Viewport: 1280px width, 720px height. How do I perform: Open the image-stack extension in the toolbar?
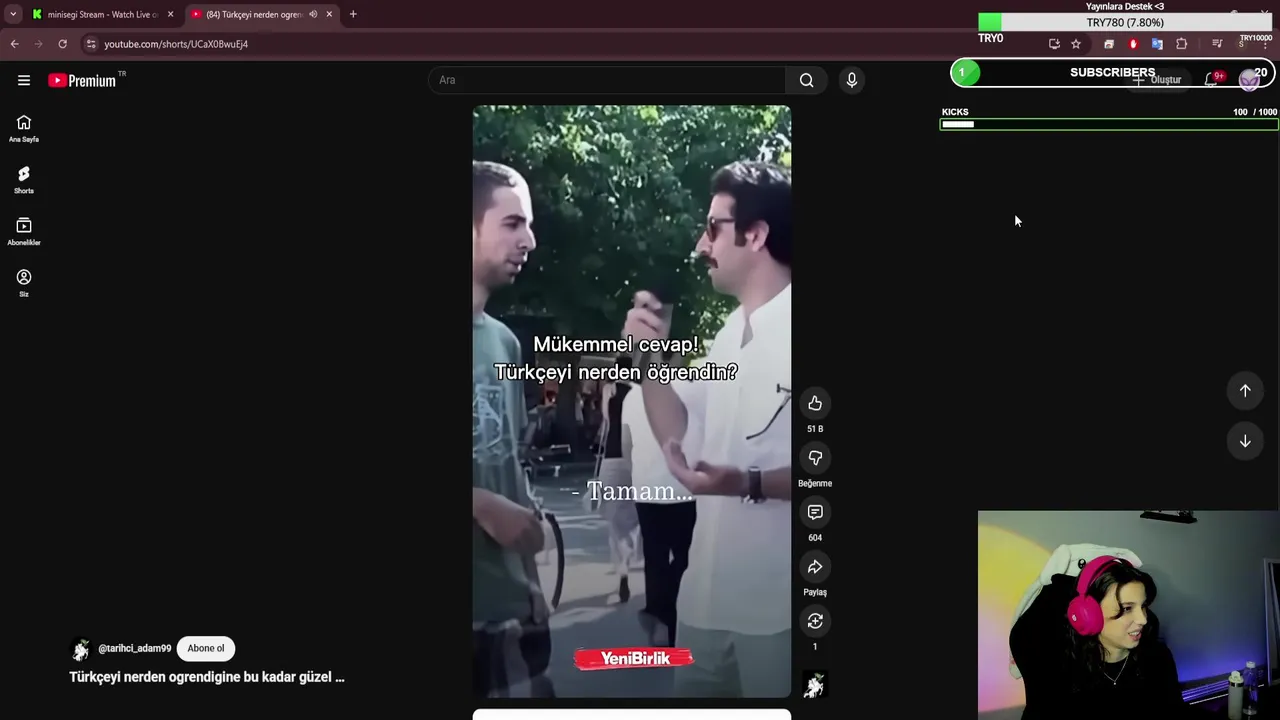click(1109, 44)
